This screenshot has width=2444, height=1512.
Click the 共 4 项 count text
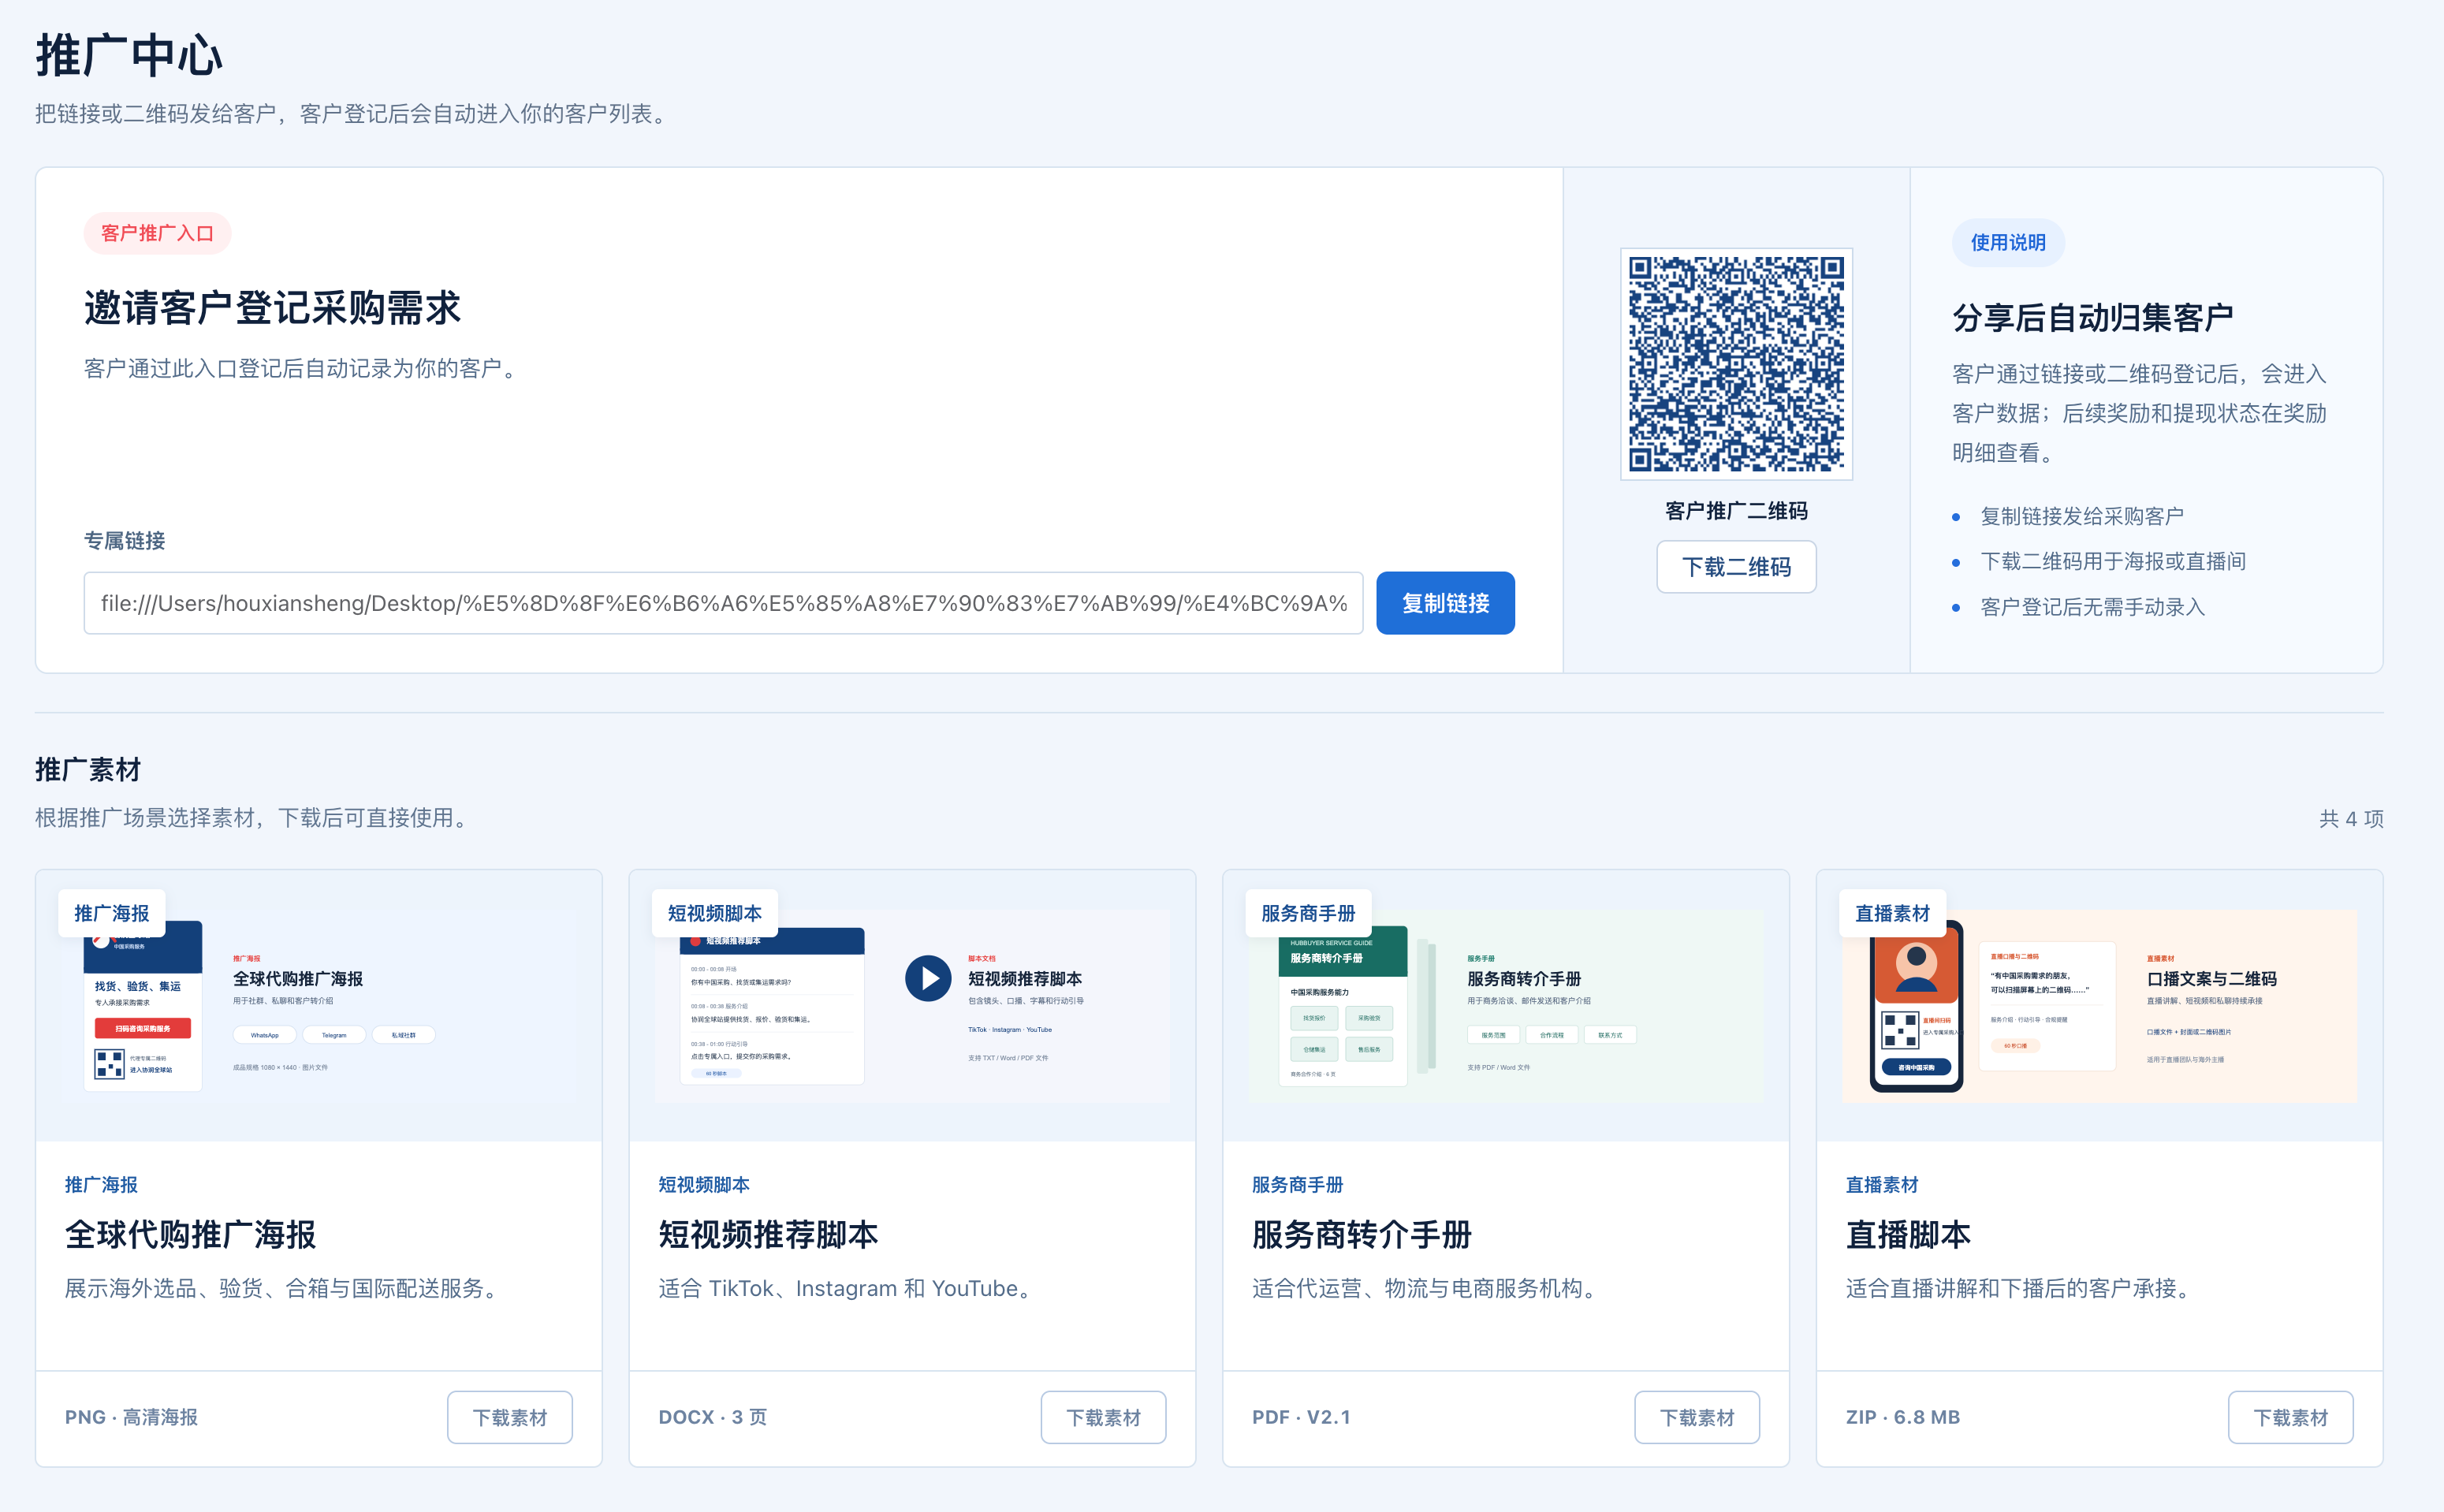tap(2351, 818)
